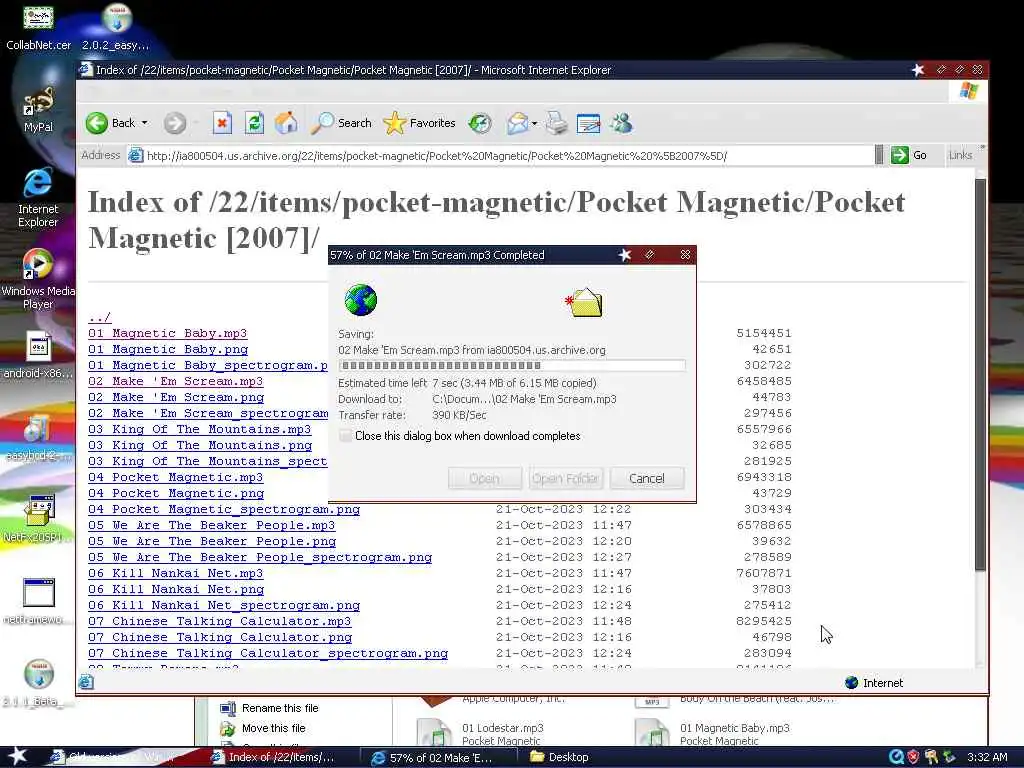The height and width of the screenshot is (768, 1024).
Task: Open 03 King Of The Mountains.png link
Action: (200, 445)
